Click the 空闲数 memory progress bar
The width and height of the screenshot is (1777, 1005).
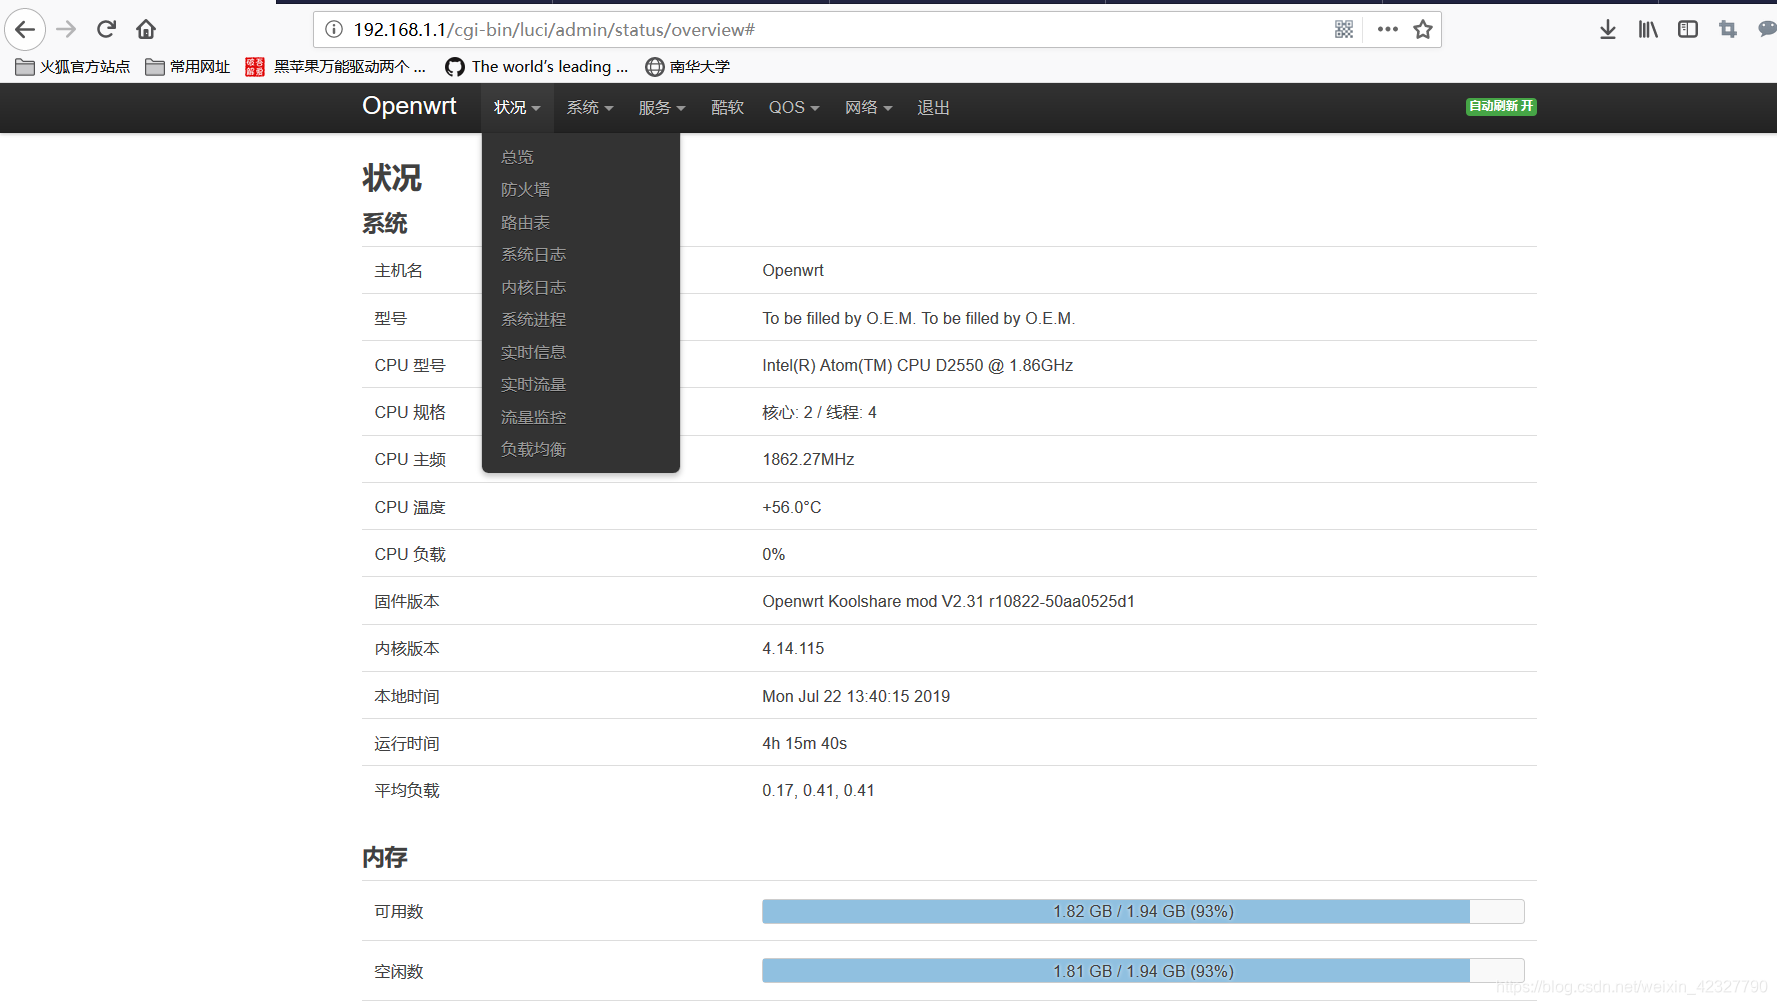click(1143, 971)
